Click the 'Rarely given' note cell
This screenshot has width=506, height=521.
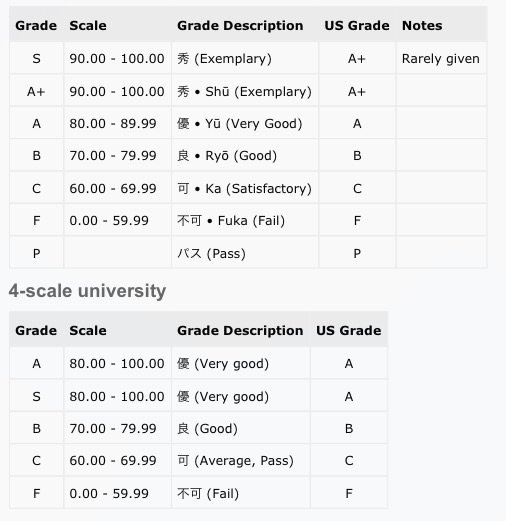[x=441, y=59]
